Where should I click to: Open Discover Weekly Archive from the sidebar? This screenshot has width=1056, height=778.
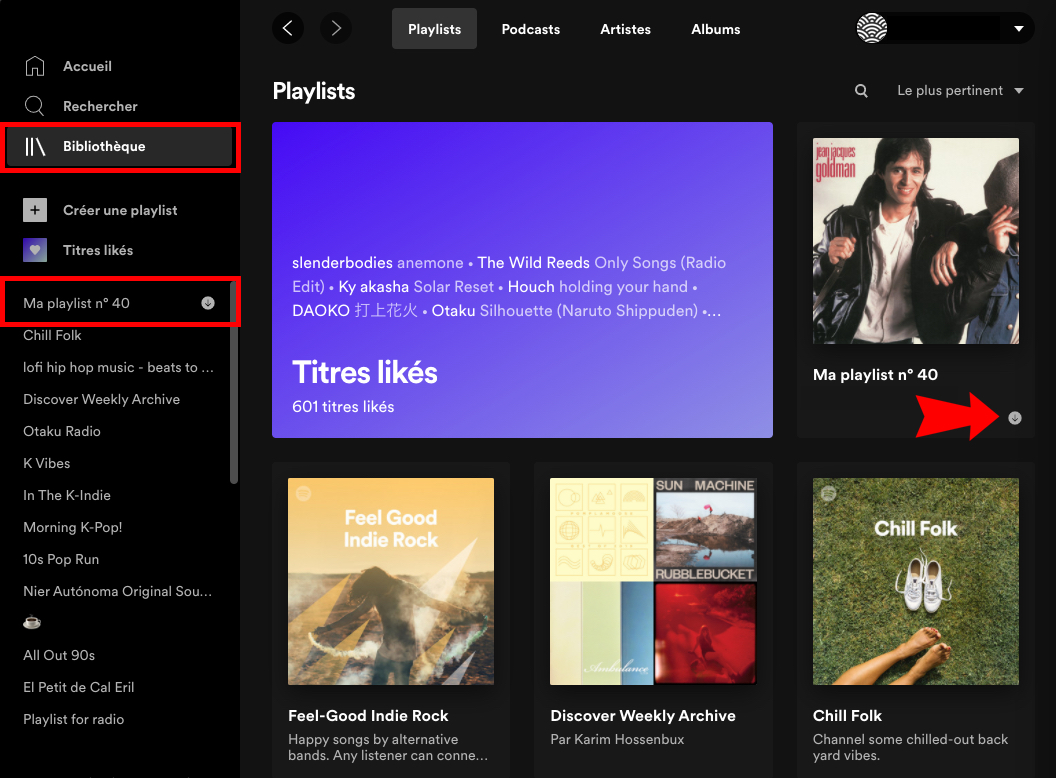pos(101,399)
